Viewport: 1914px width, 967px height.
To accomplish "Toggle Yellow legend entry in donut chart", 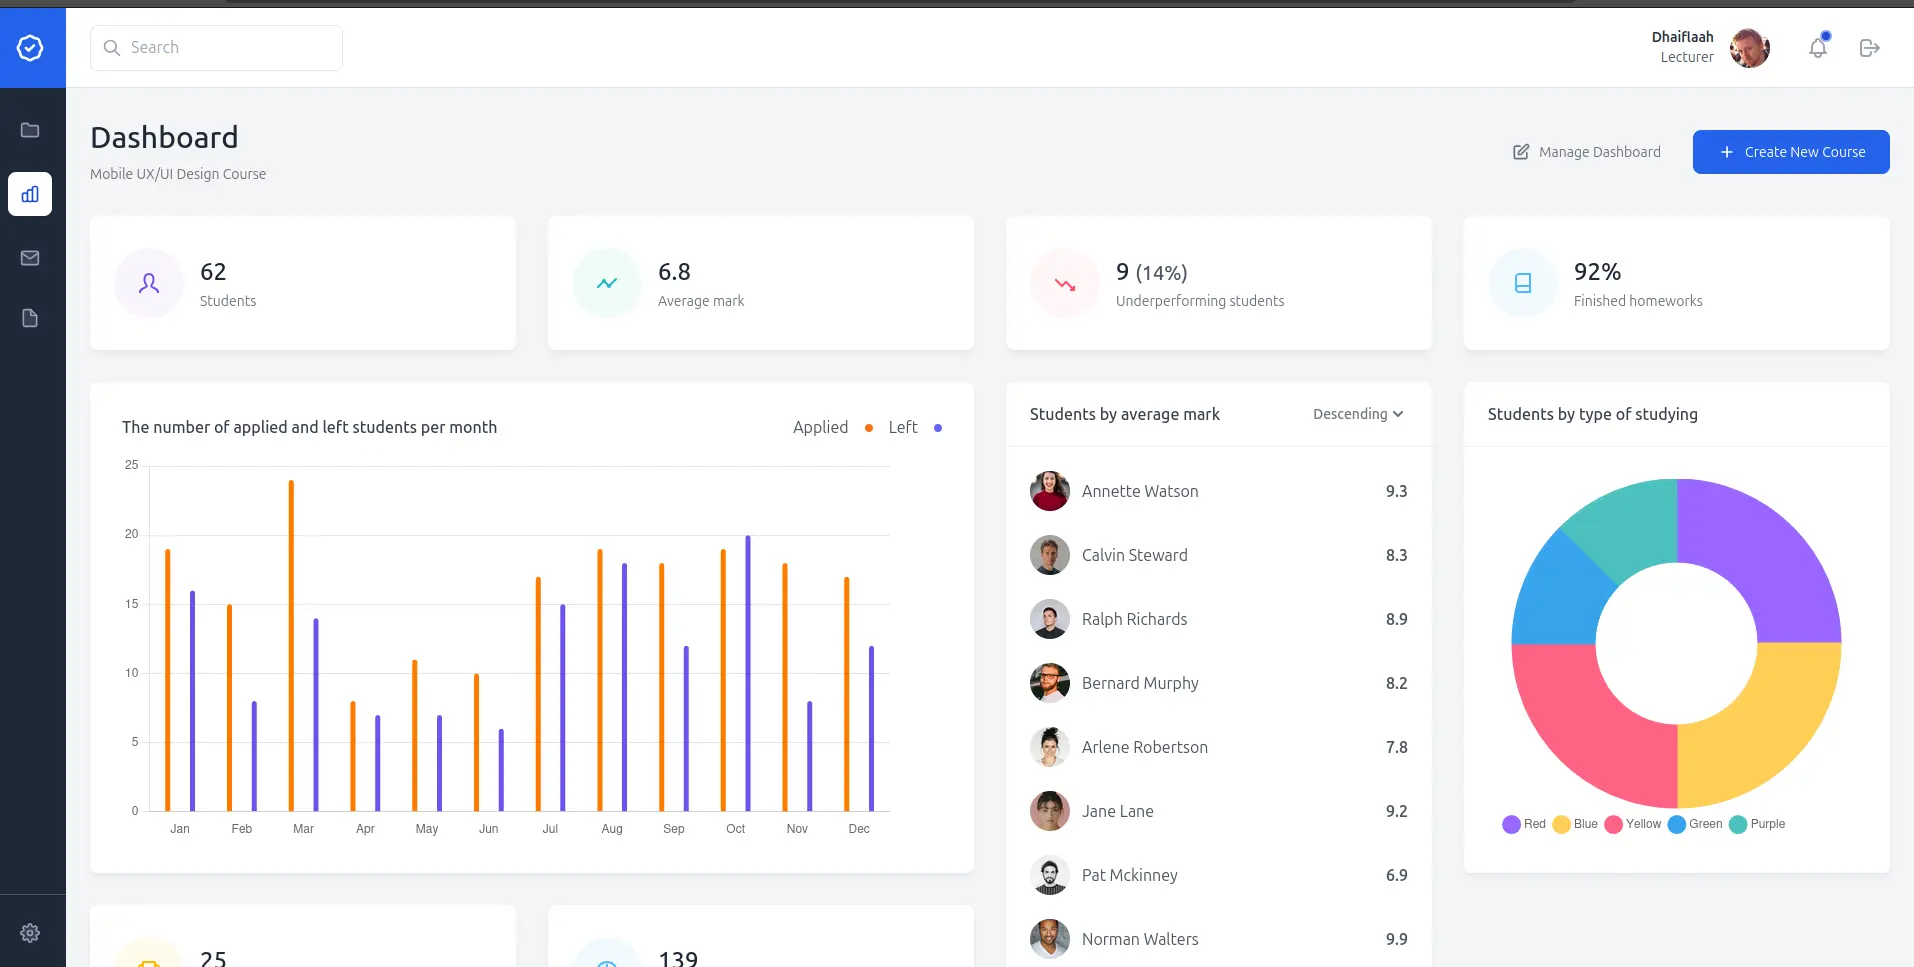I will click(1633, 824).
